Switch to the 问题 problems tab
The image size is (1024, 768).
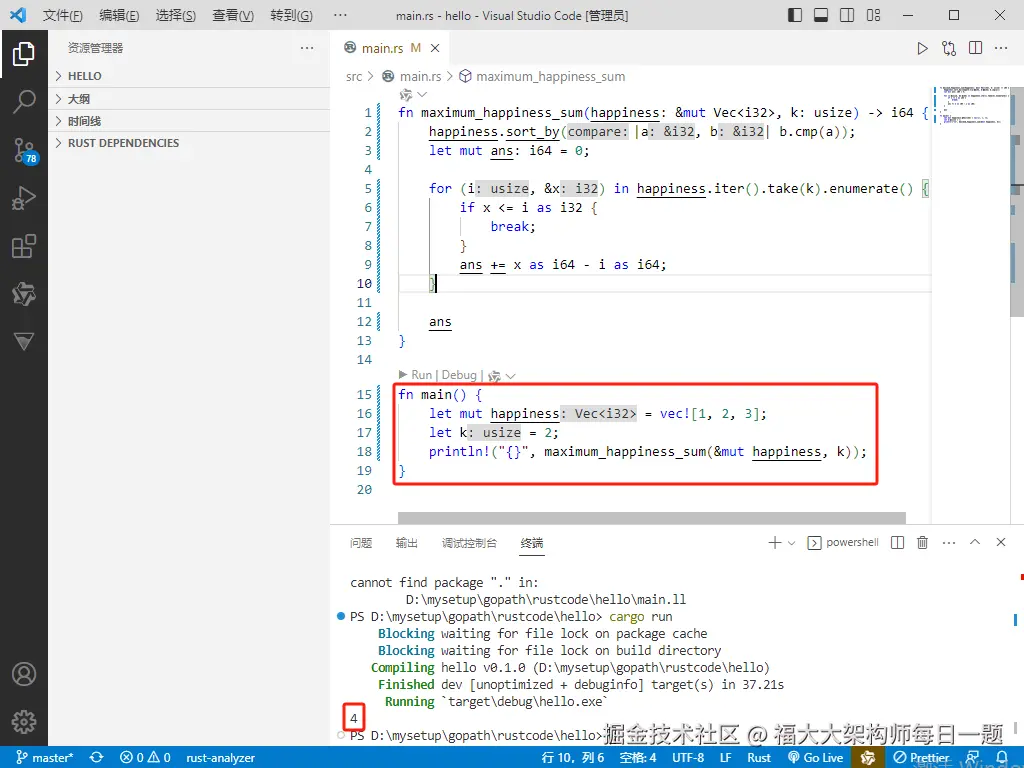[360, 543]
